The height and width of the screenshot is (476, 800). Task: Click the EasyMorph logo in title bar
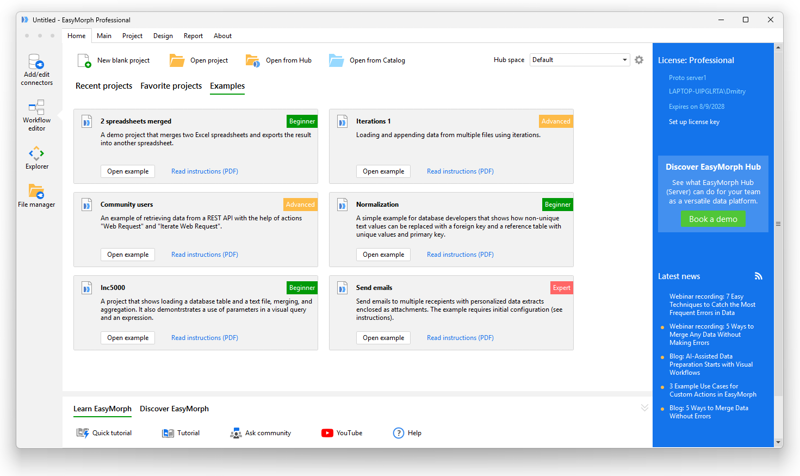pyautogui.click(x=24, y=20)
